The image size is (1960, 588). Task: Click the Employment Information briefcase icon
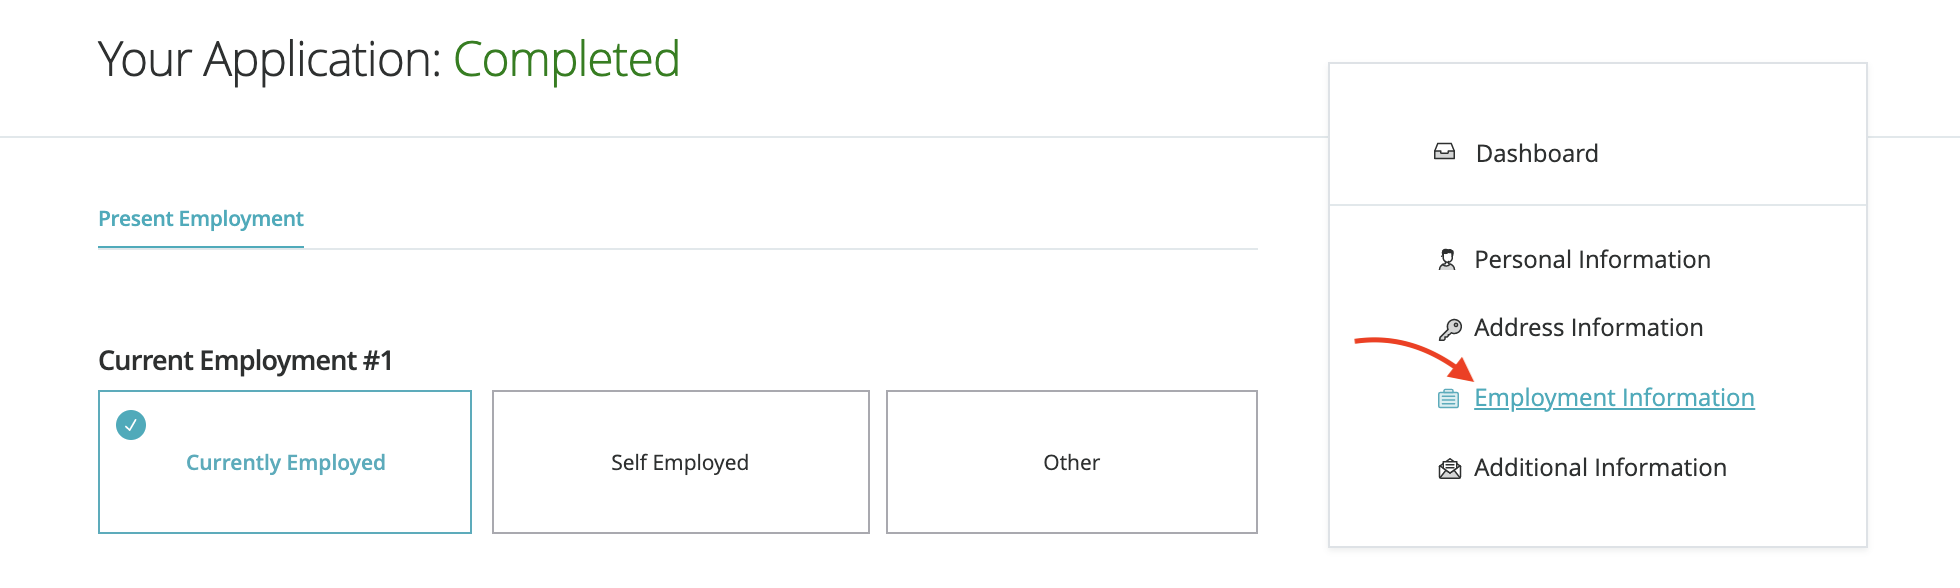(x=1448, y=399)
